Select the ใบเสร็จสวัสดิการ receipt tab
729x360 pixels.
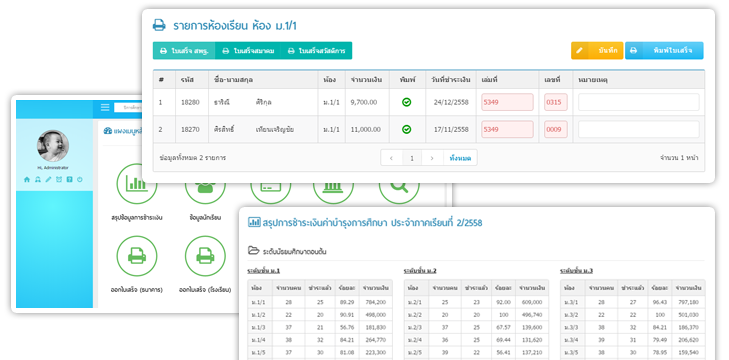(x=316, y=51)
